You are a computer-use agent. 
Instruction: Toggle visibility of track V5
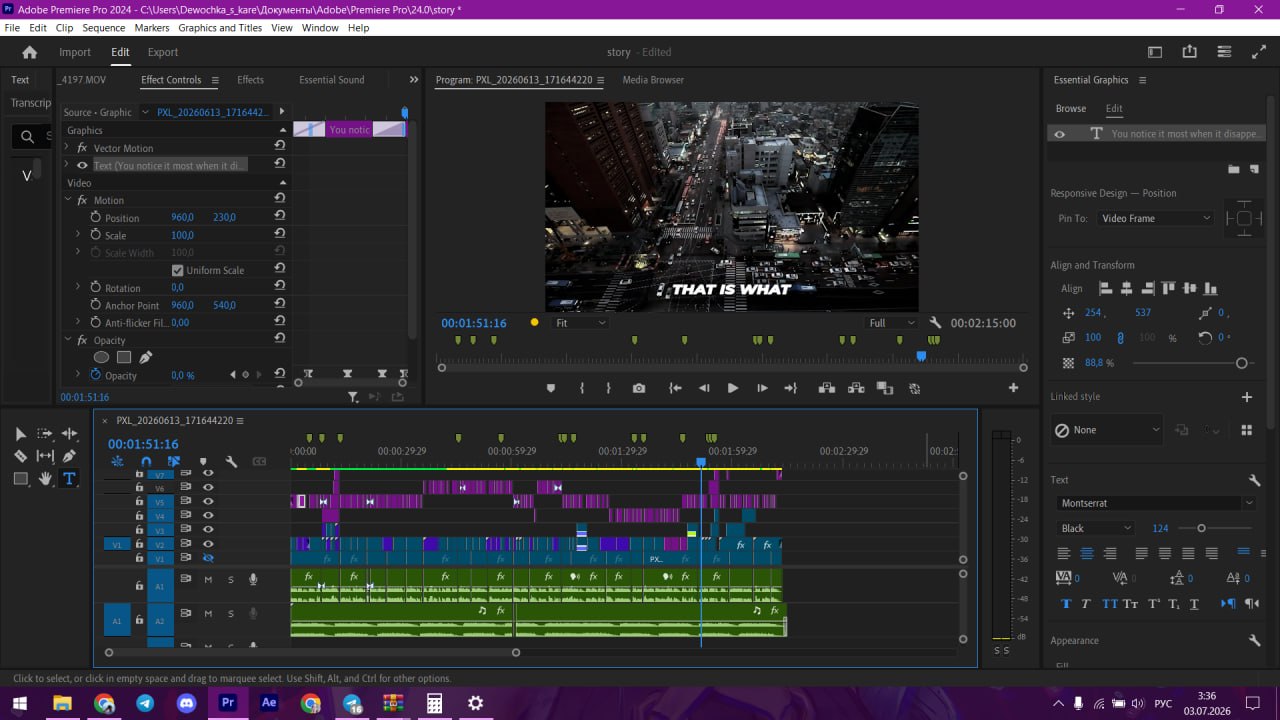208,501
